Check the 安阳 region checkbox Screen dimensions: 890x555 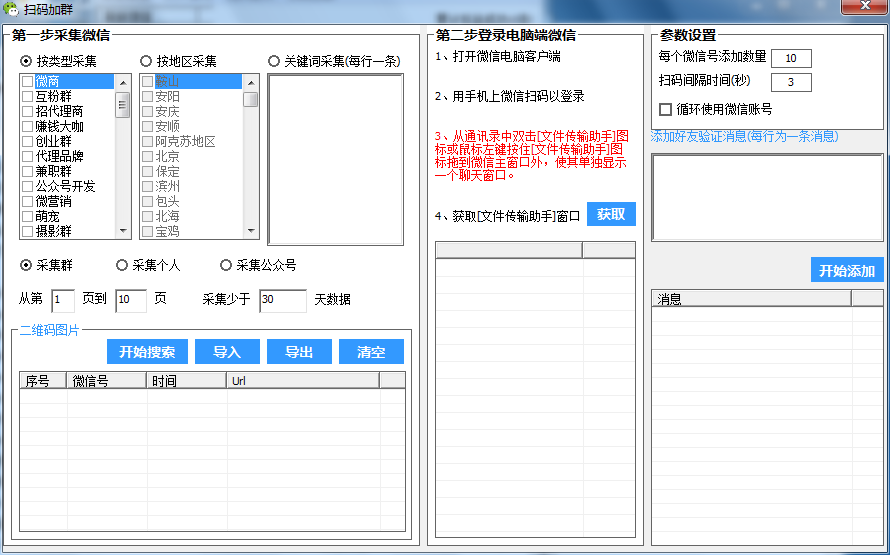[x=148, y=96]
